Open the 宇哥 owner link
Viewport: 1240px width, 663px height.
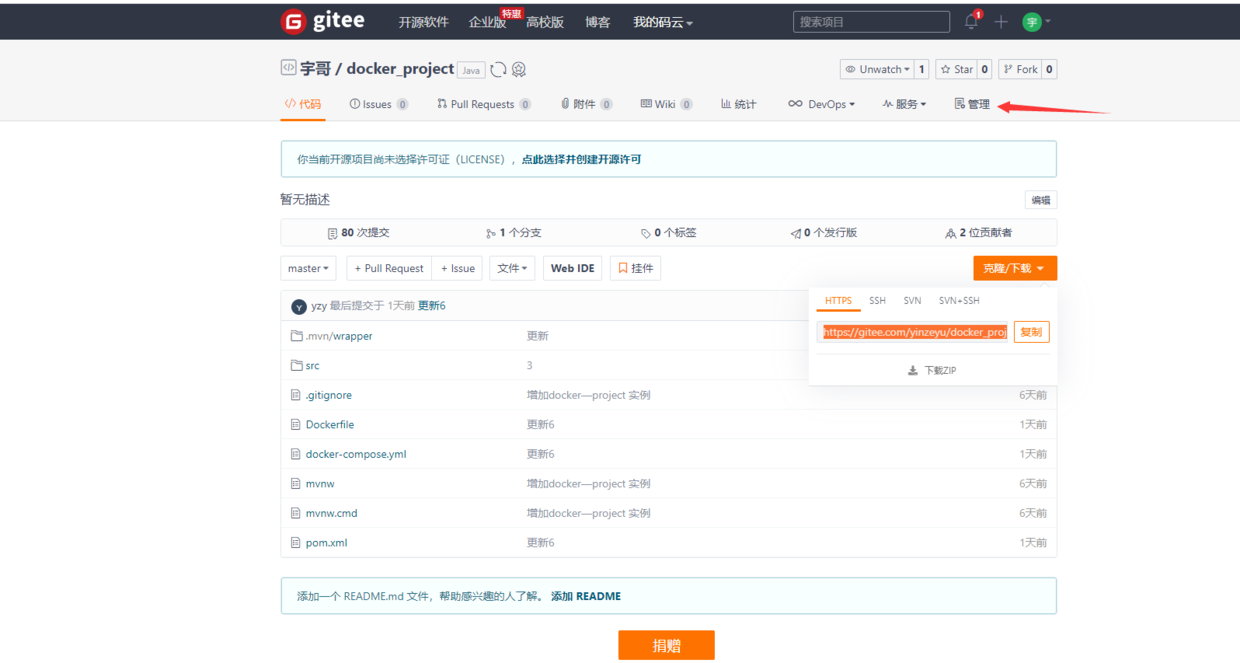pyautogui.click(x=315, y=69)
